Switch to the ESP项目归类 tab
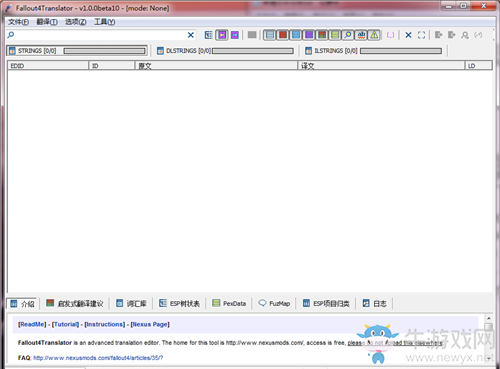 pyautogui.click(x=326, y=303)
